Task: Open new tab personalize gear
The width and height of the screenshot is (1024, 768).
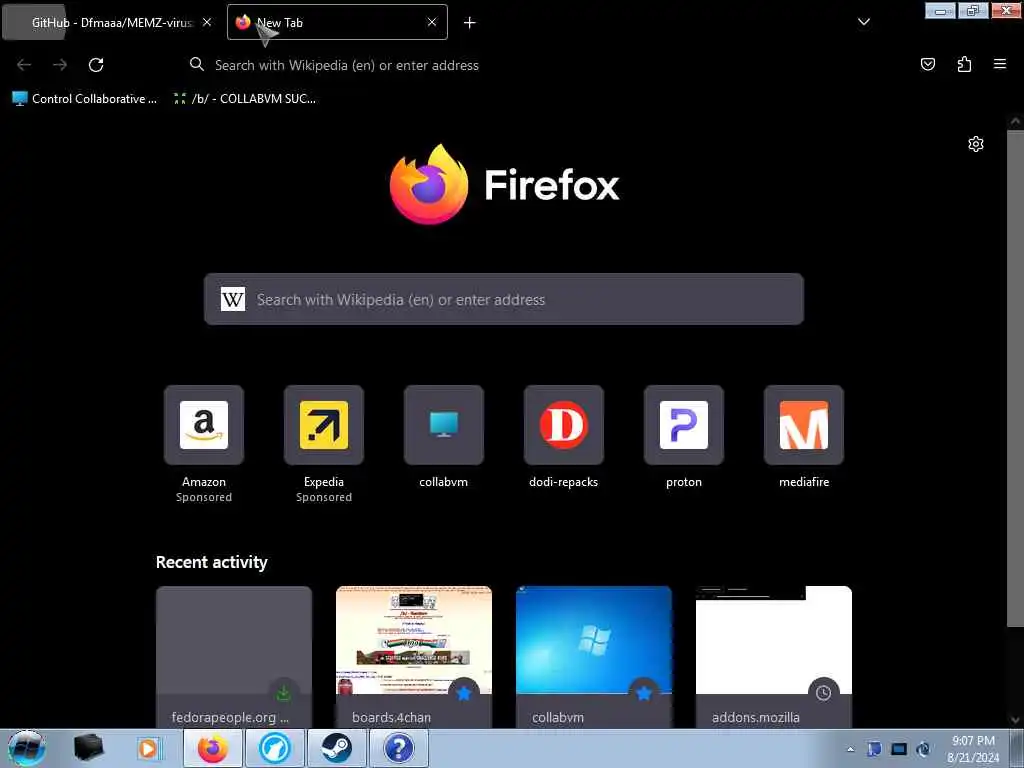Action: tap(976, 144)
